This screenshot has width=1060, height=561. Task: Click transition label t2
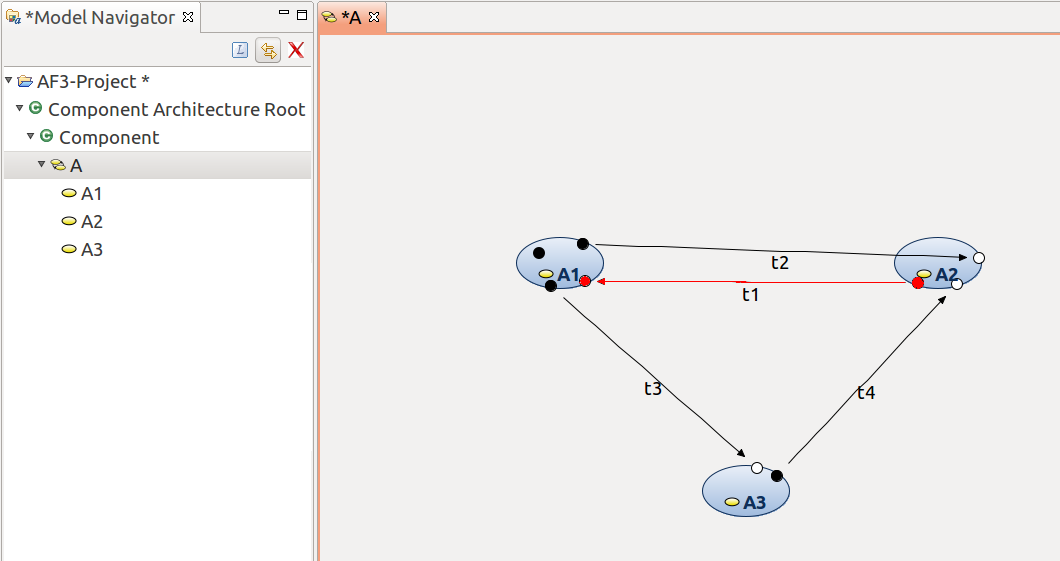point(780,262)
